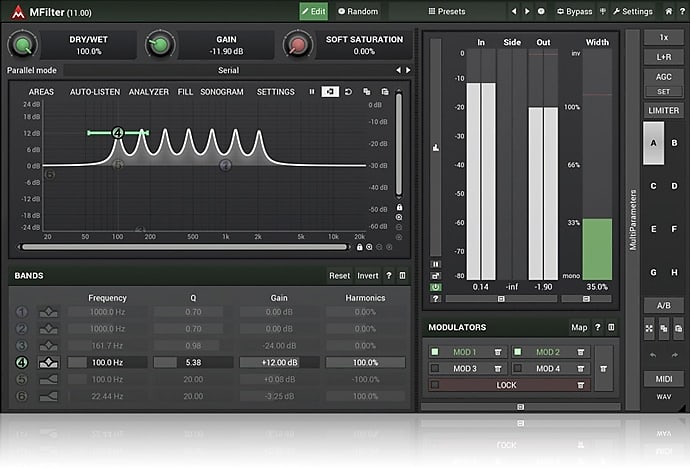690x475 pixels.
Task: Open the Modulators help question mark
Action: [597, 327]
